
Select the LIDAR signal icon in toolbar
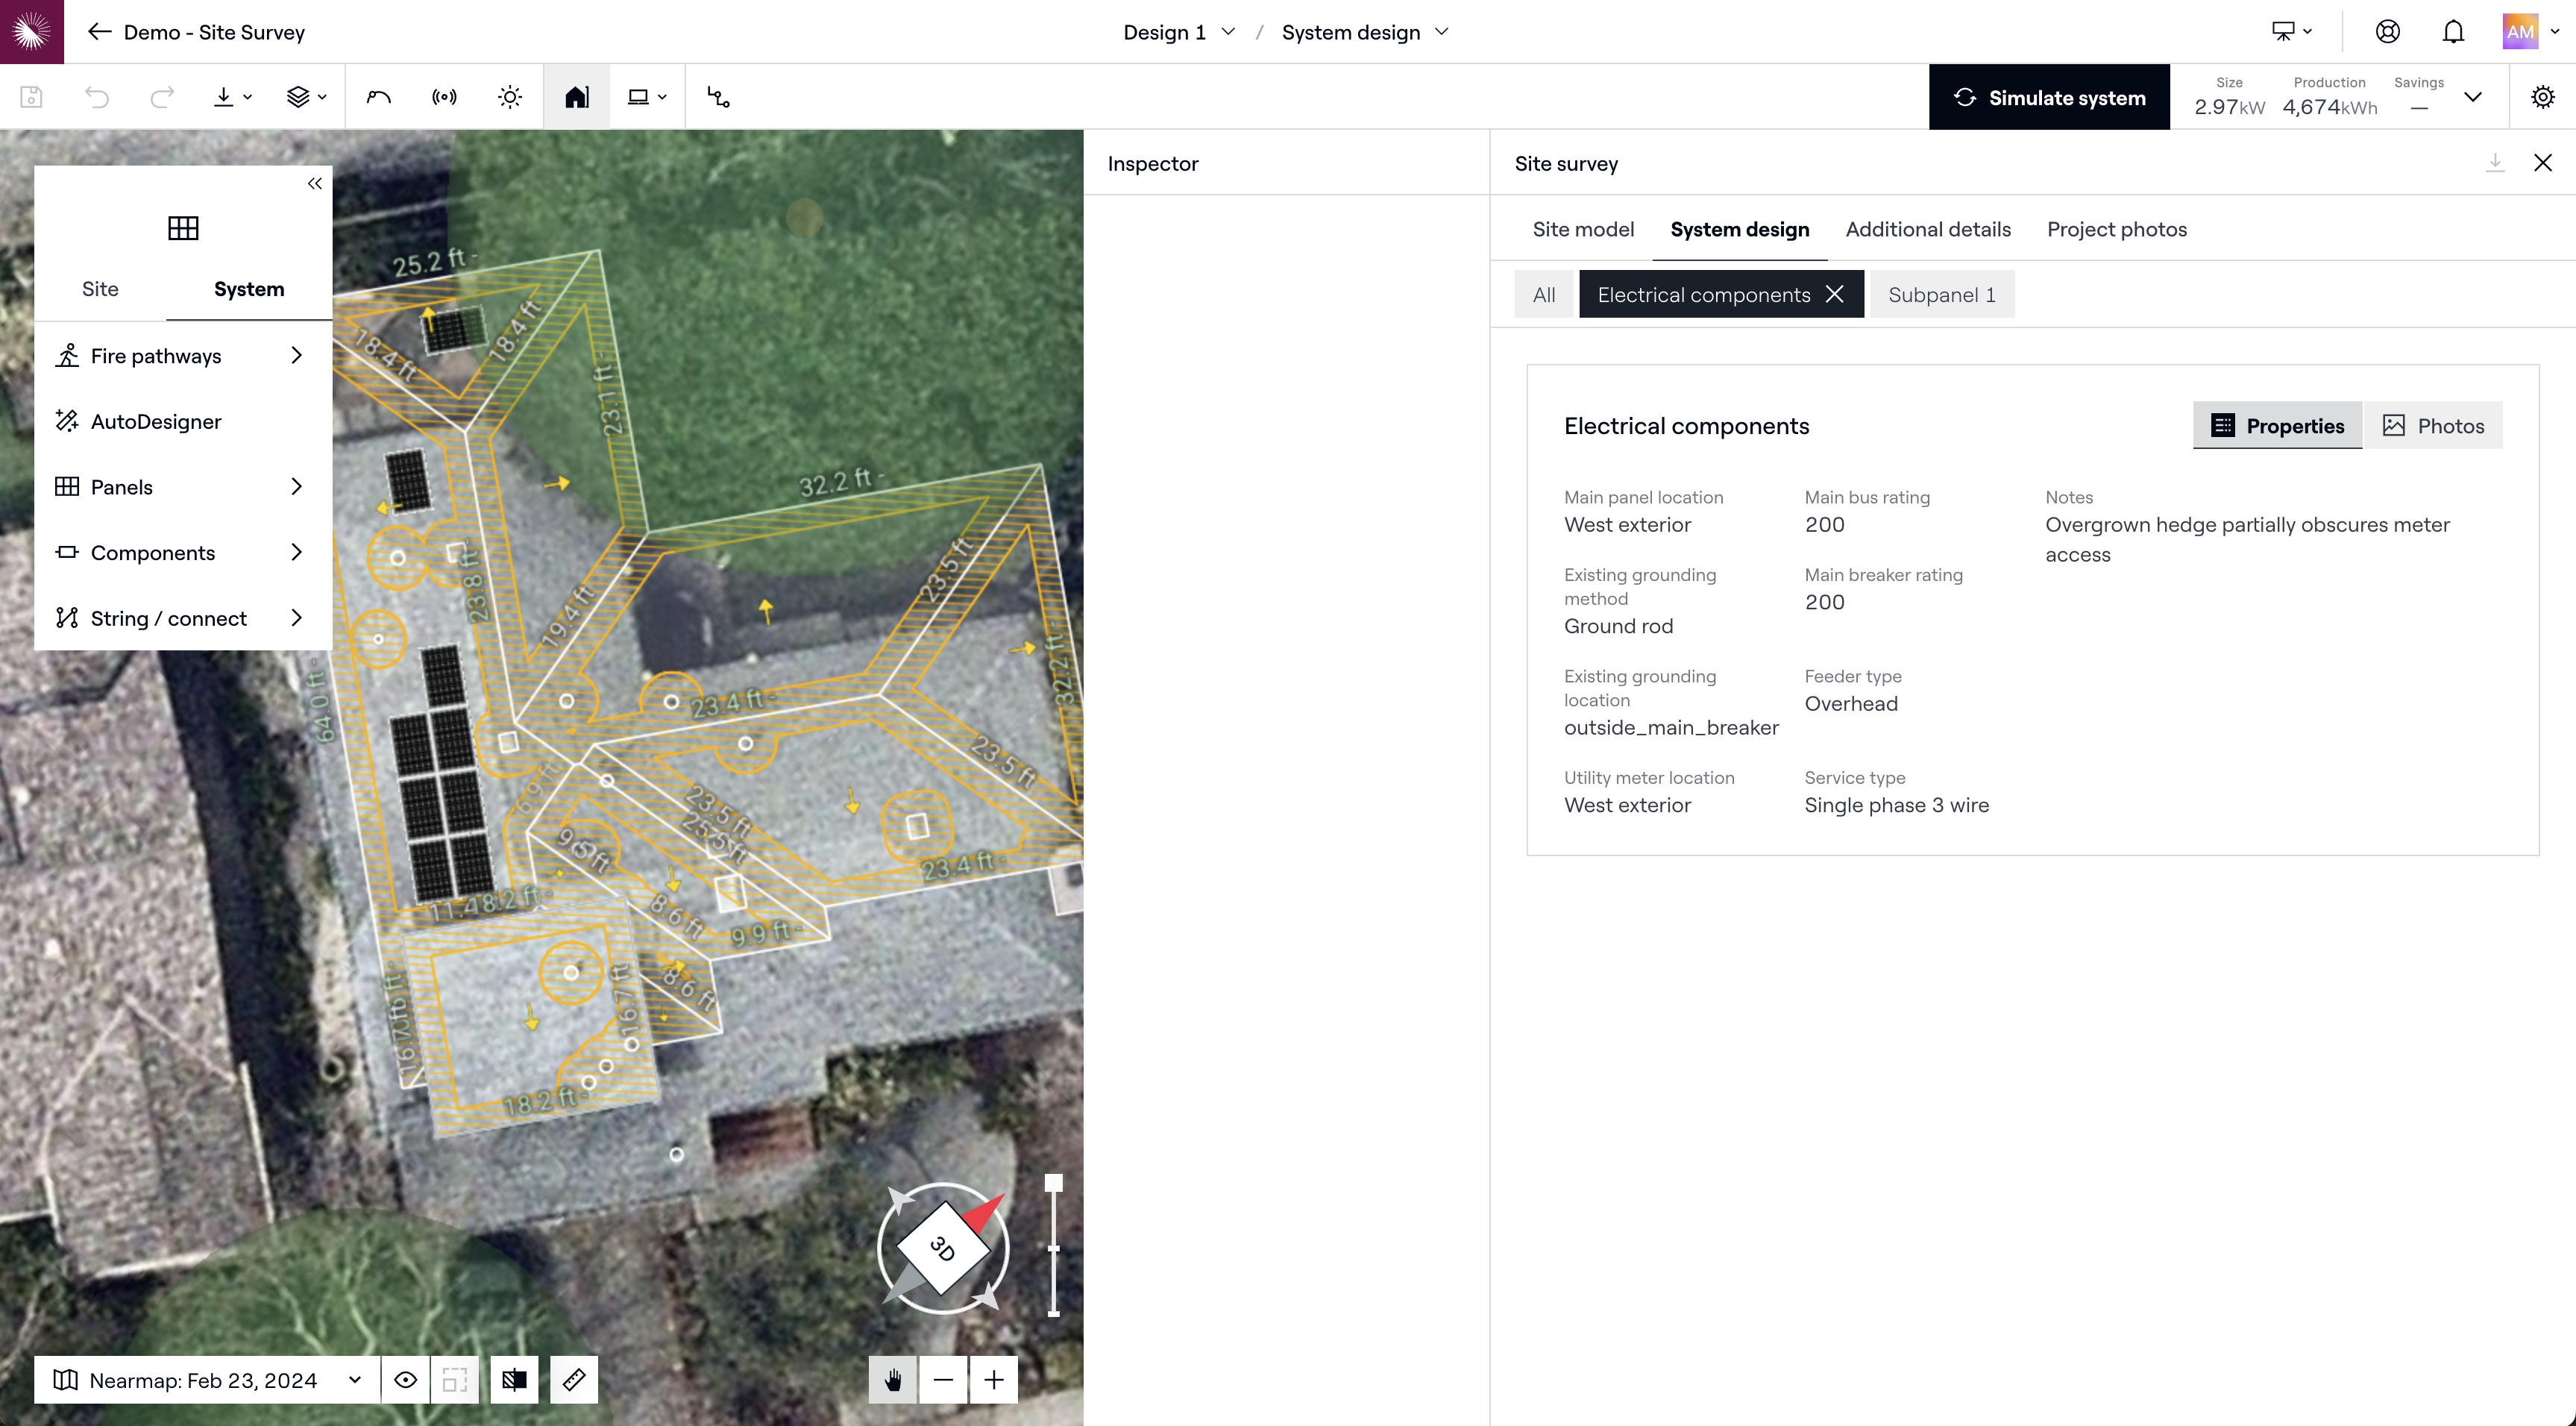coord(444,97)
